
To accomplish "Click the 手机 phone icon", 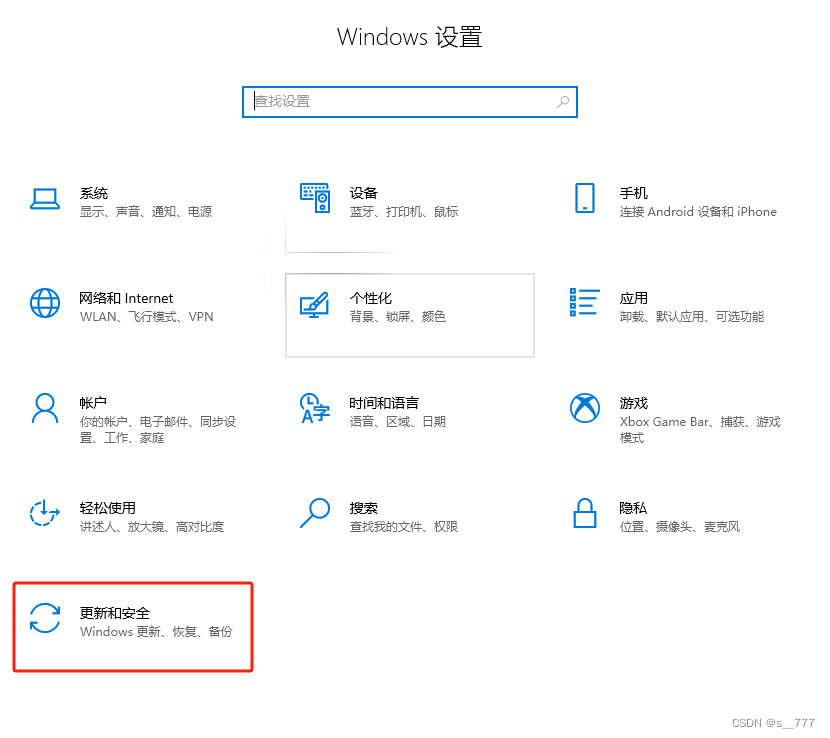I will tap(584, 198).
